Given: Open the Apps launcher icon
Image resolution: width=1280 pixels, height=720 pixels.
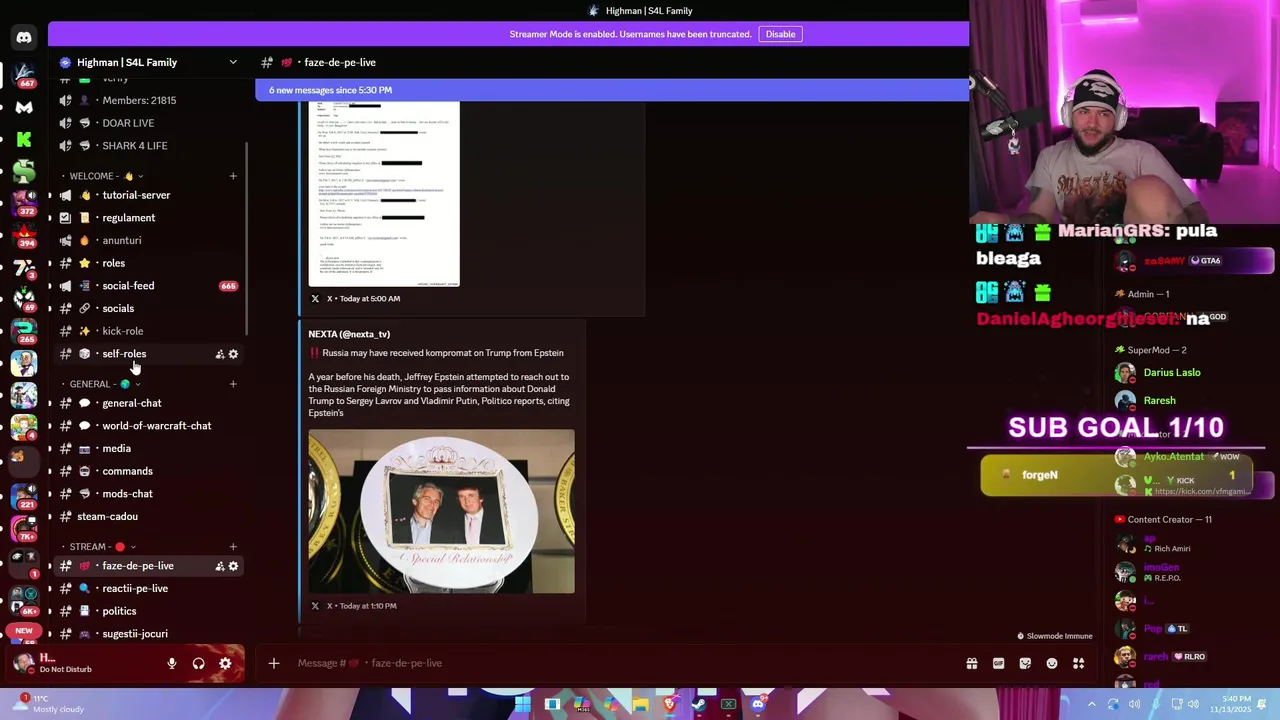Looking at the screenshot, I should coord(1078,663).
